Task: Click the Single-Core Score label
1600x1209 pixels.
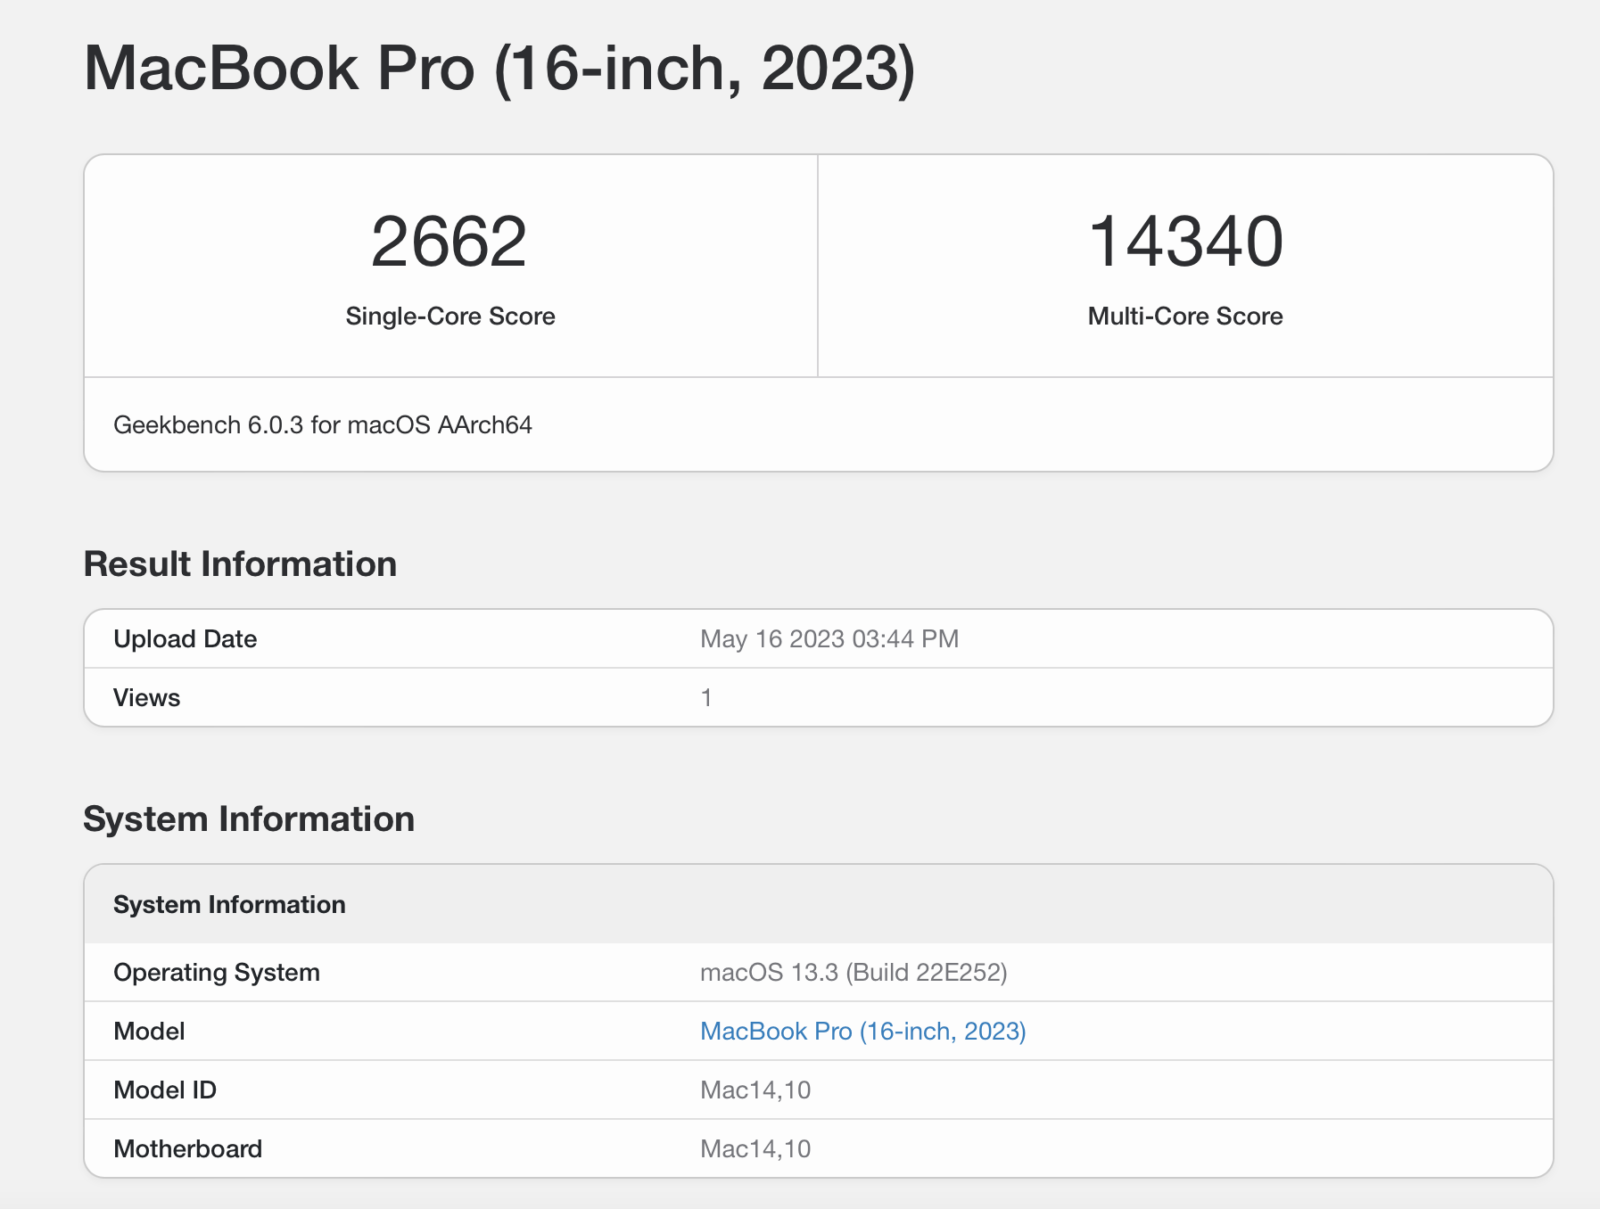Action: (450, 316)
